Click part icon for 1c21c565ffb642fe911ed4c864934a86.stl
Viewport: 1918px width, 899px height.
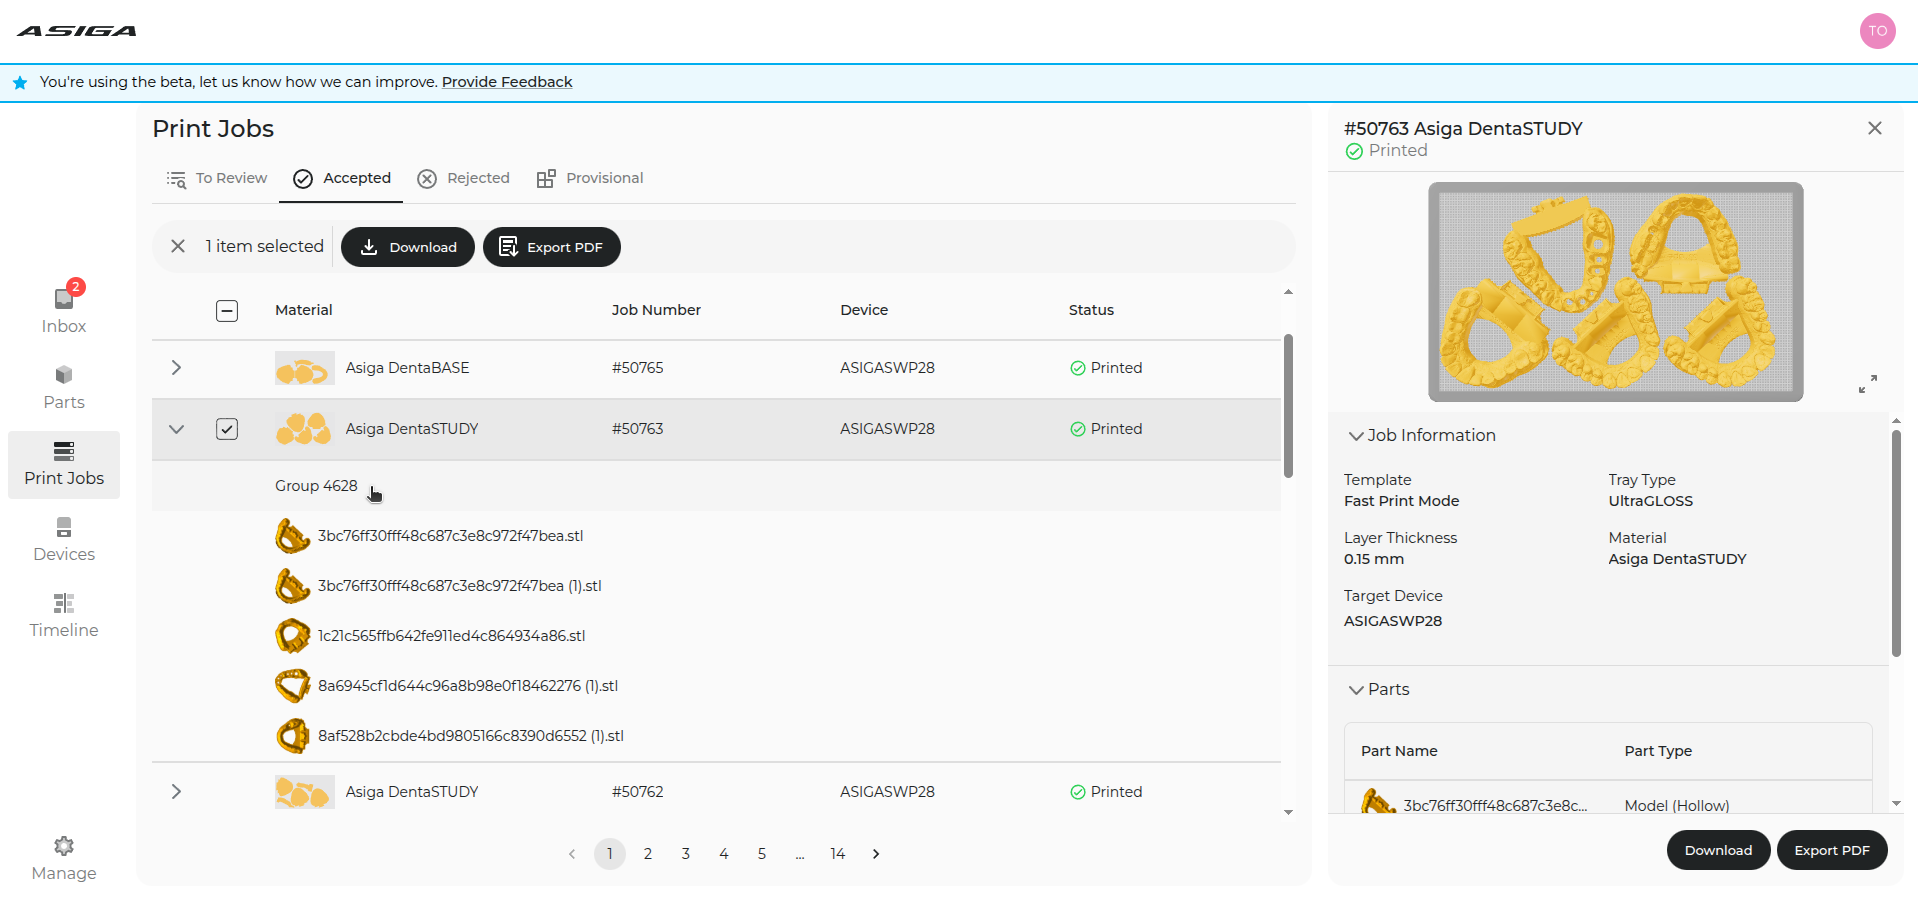292,636
